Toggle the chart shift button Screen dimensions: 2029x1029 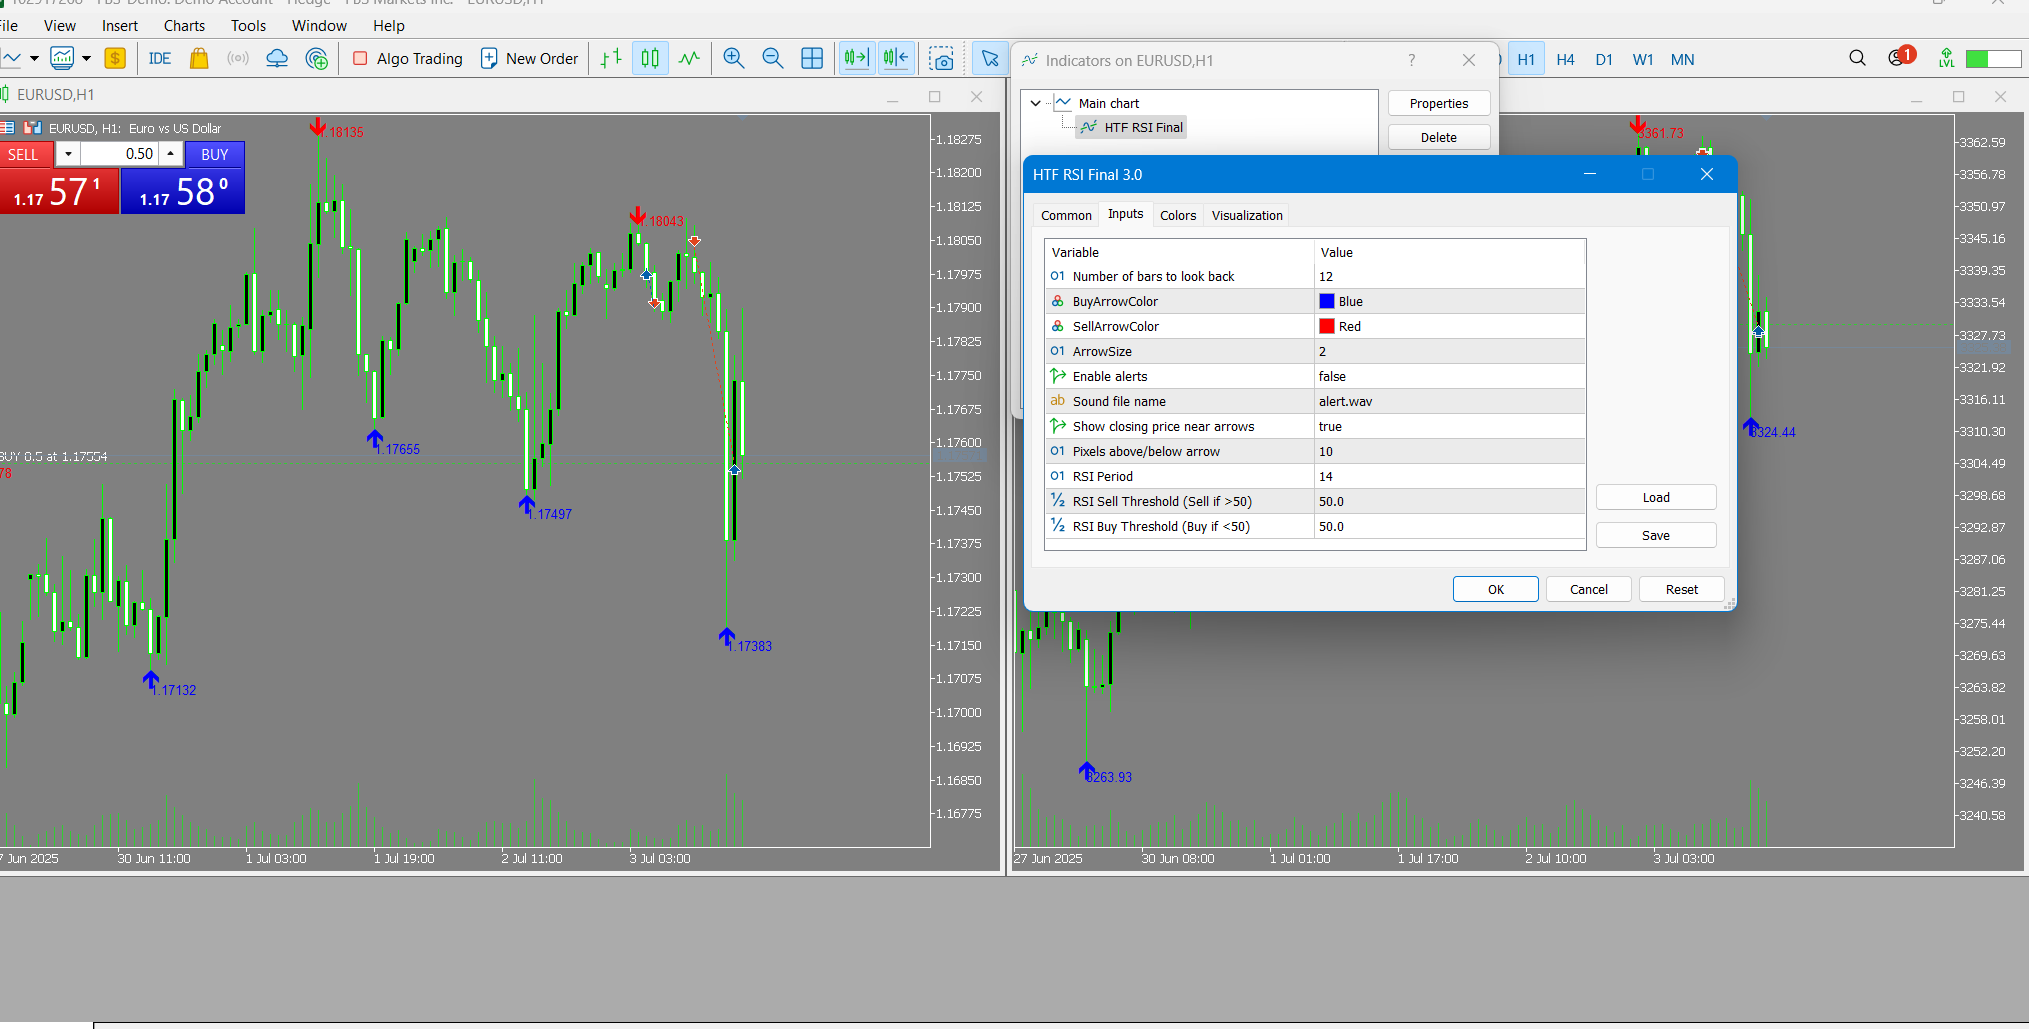coord(896,59)
